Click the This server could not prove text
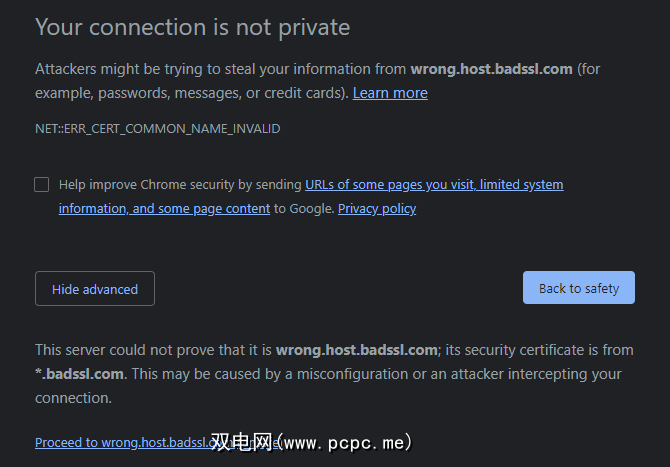The image size is (670, 467). tap(150, 350)
